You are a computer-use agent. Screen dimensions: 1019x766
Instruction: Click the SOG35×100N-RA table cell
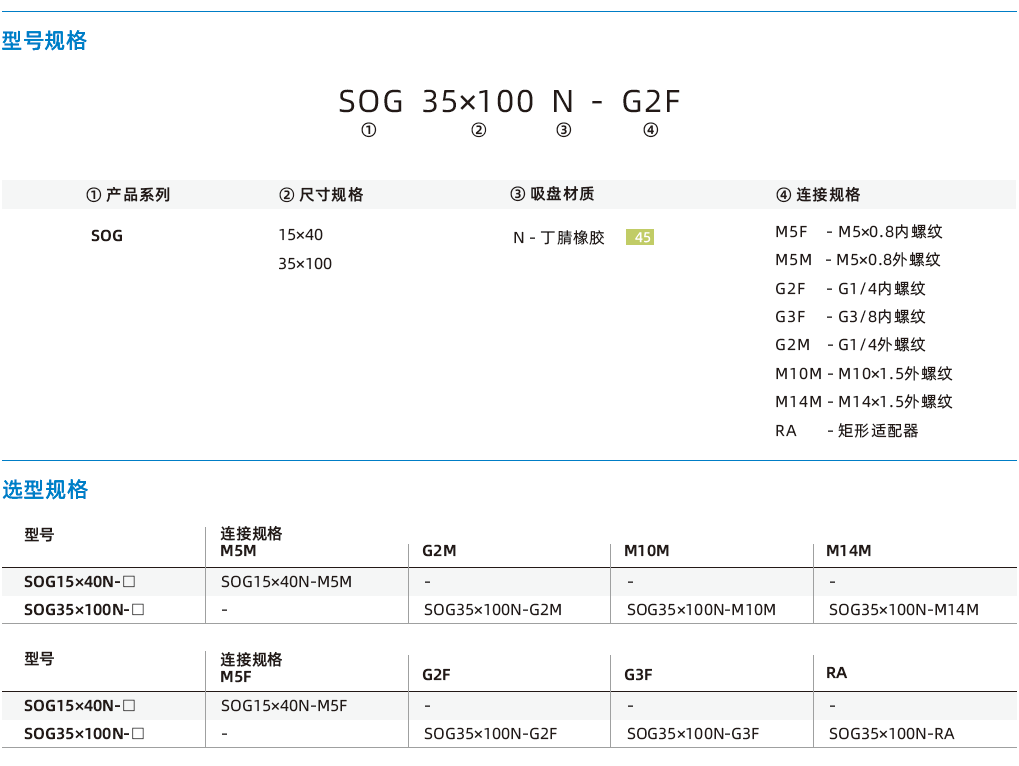pyautogui.click(x=892, y=734)
